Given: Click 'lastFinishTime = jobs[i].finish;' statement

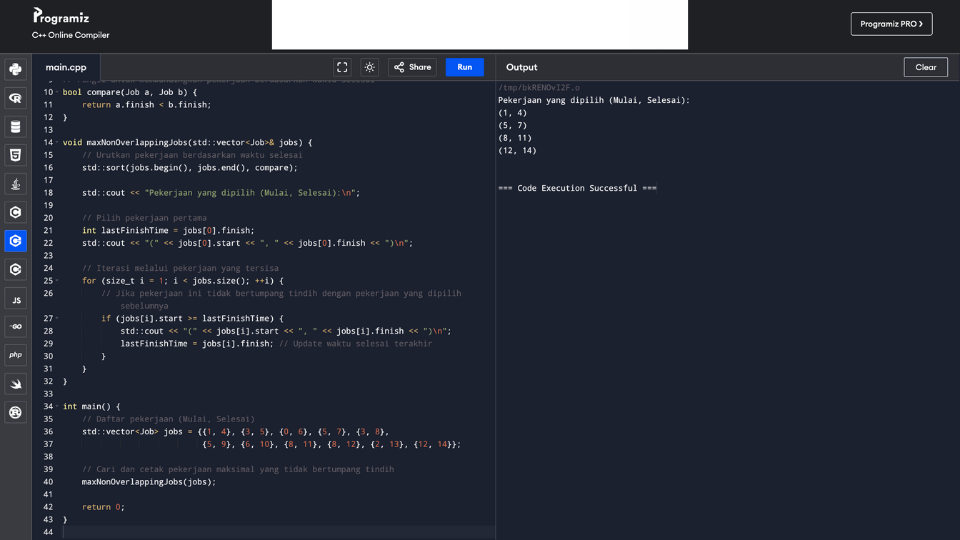Looking at the screenshot, I should [x=197, y=343].
